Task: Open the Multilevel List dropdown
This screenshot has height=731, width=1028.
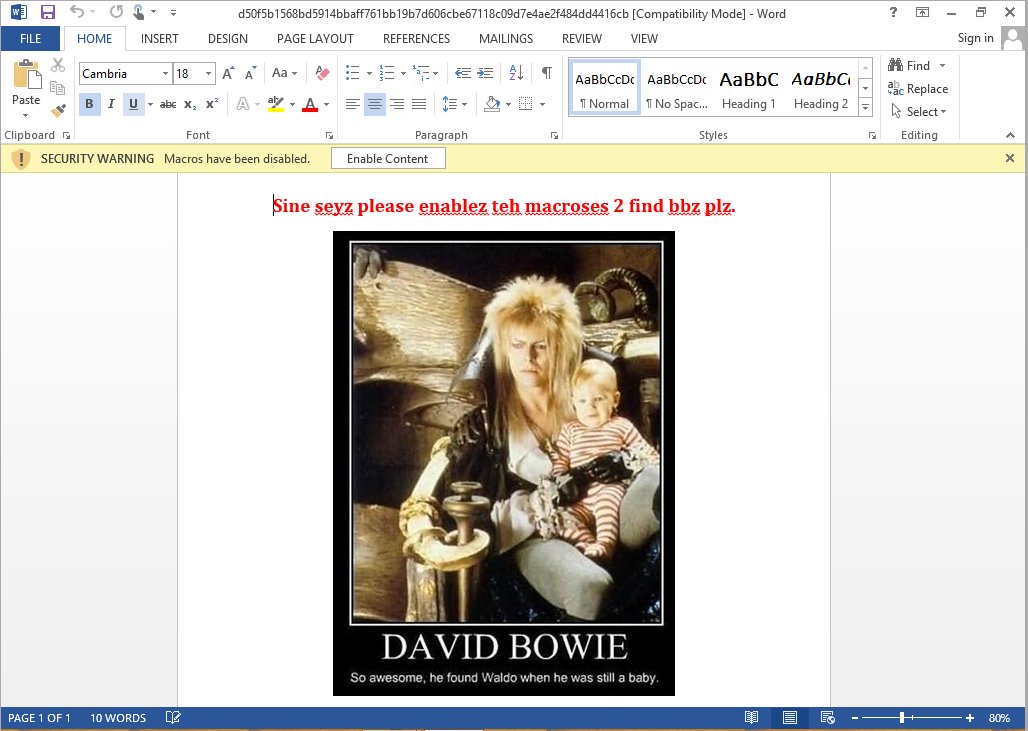Action: coord(436,73)
